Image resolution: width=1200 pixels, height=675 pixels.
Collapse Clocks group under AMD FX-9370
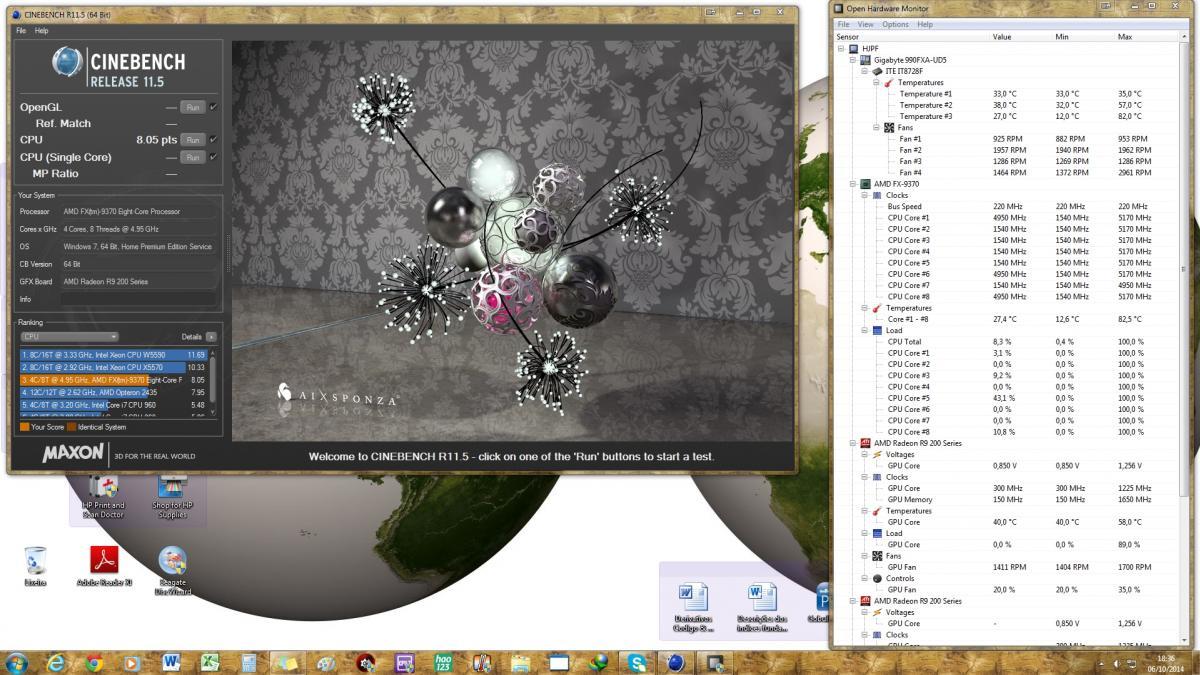[x=865, y=195]
